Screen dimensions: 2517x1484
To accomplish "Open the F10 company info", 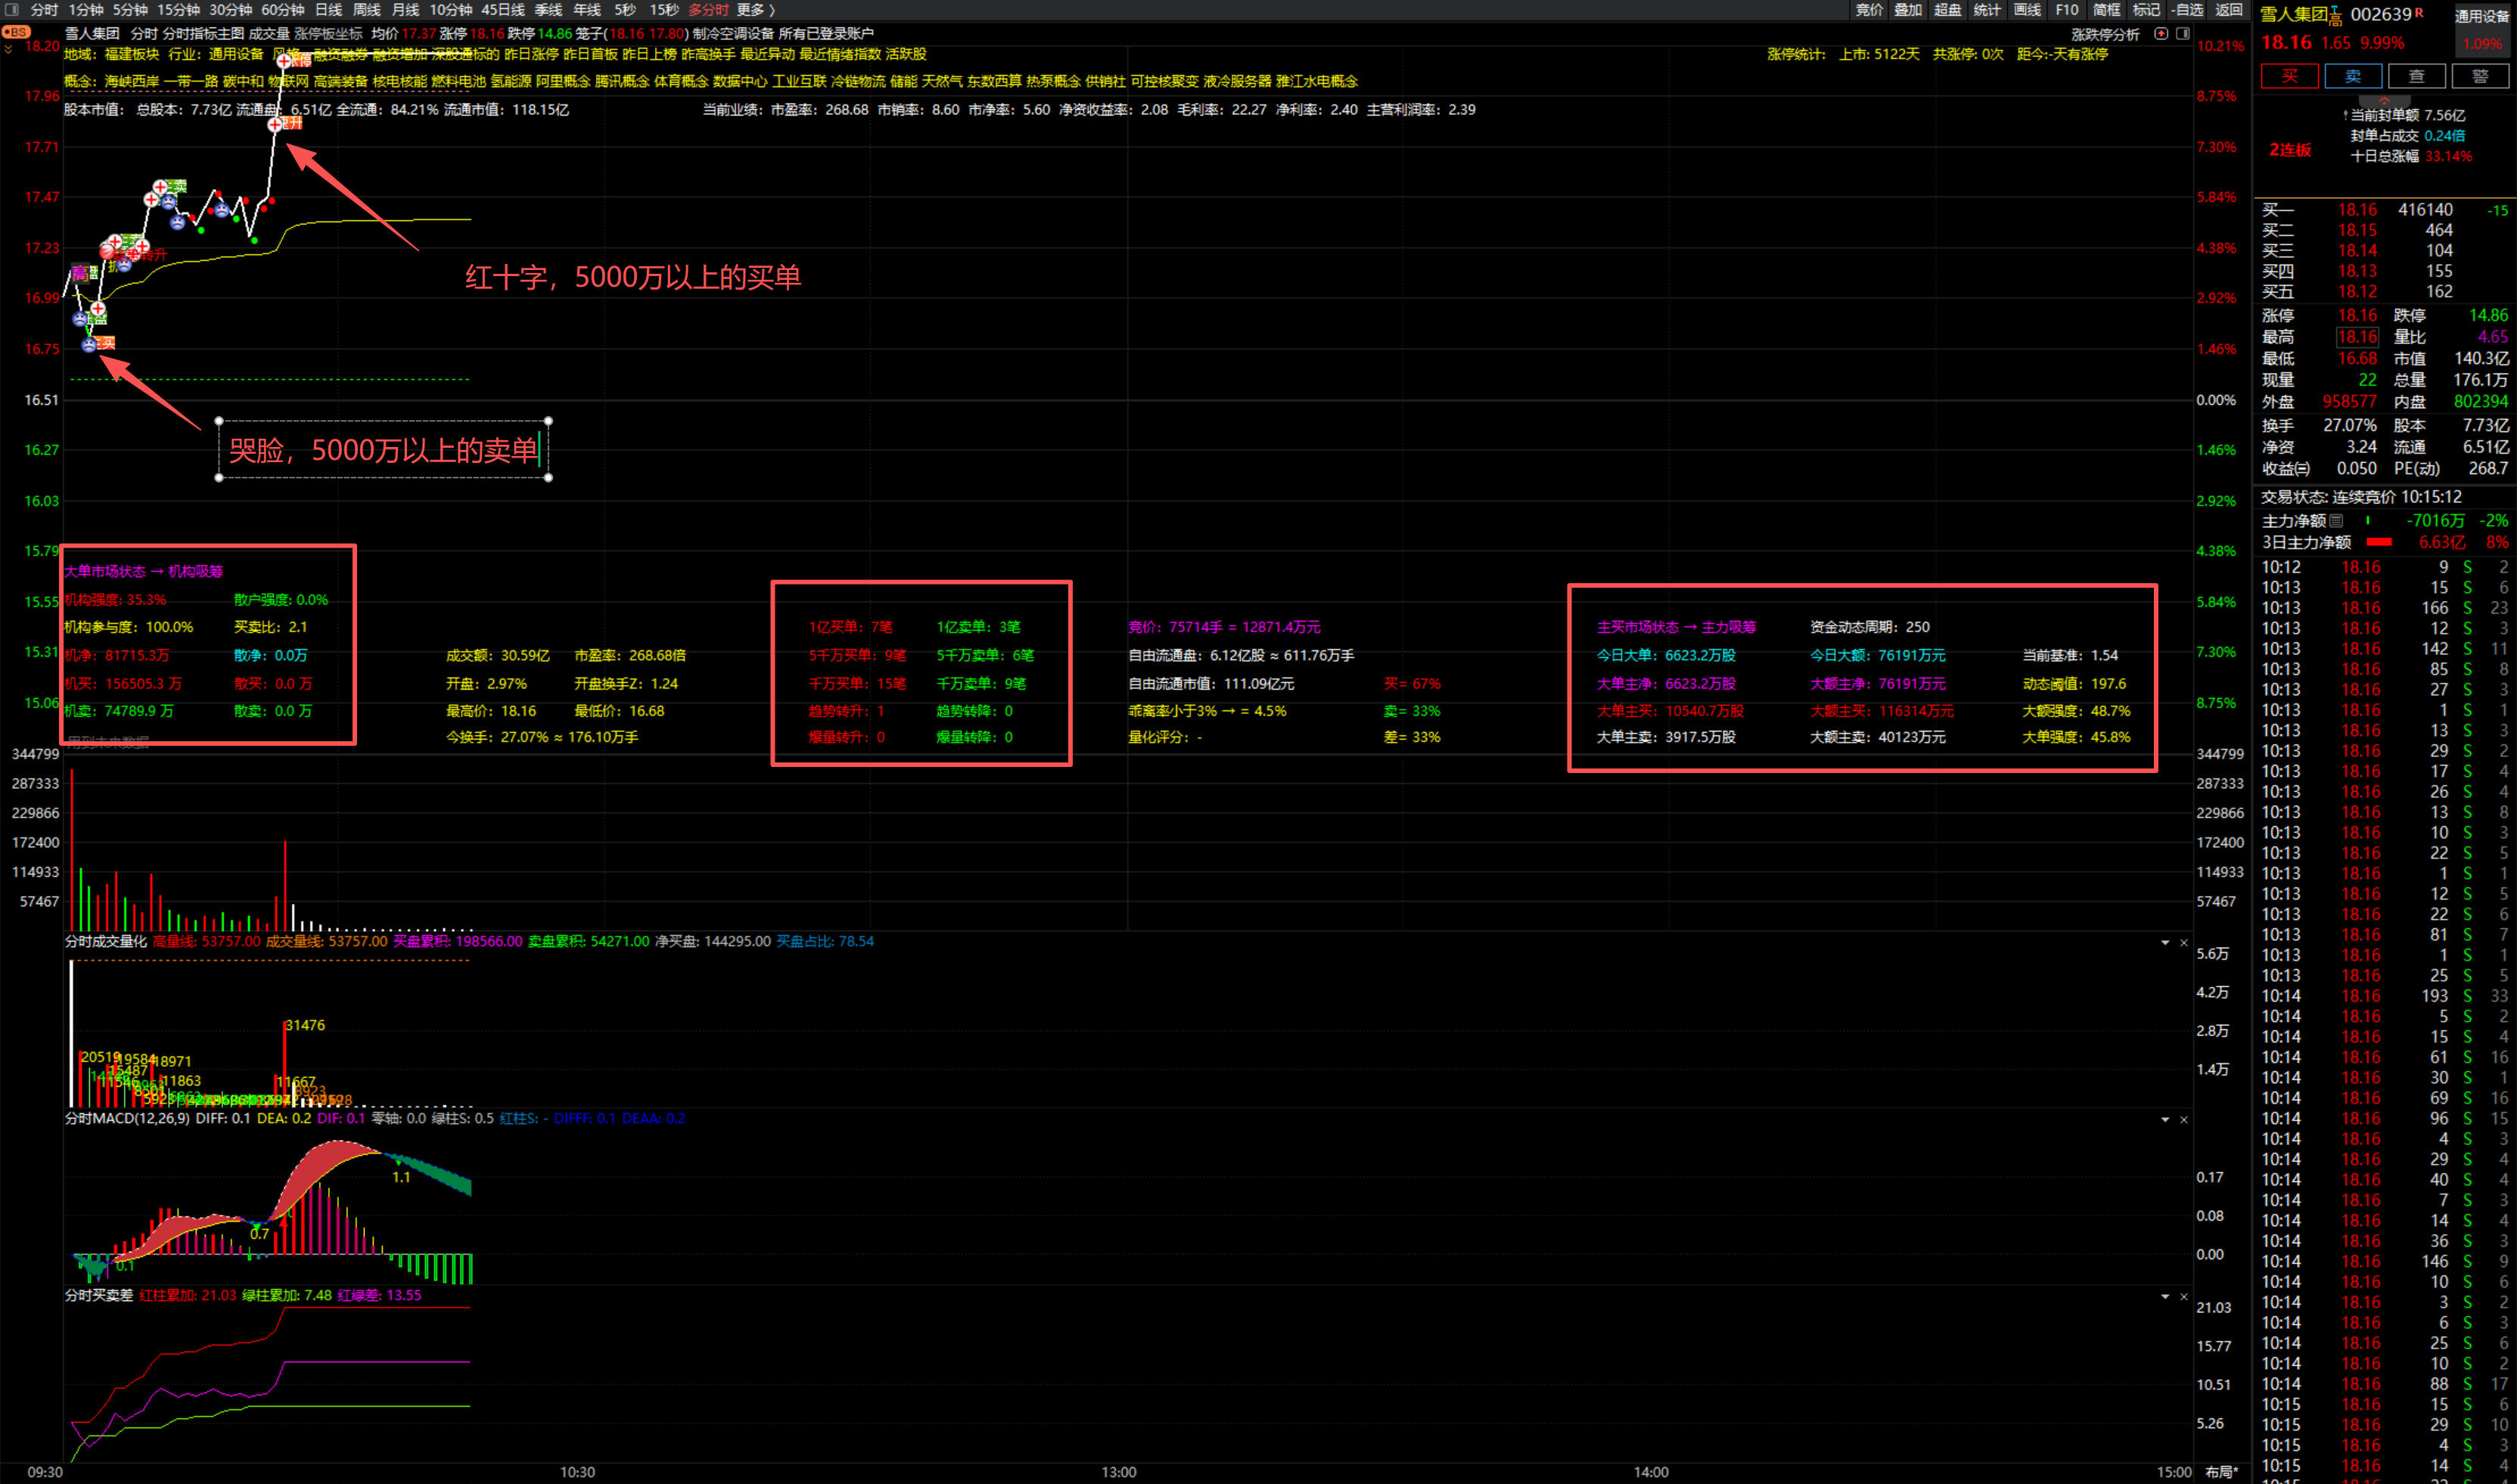I will point(2066,10).
